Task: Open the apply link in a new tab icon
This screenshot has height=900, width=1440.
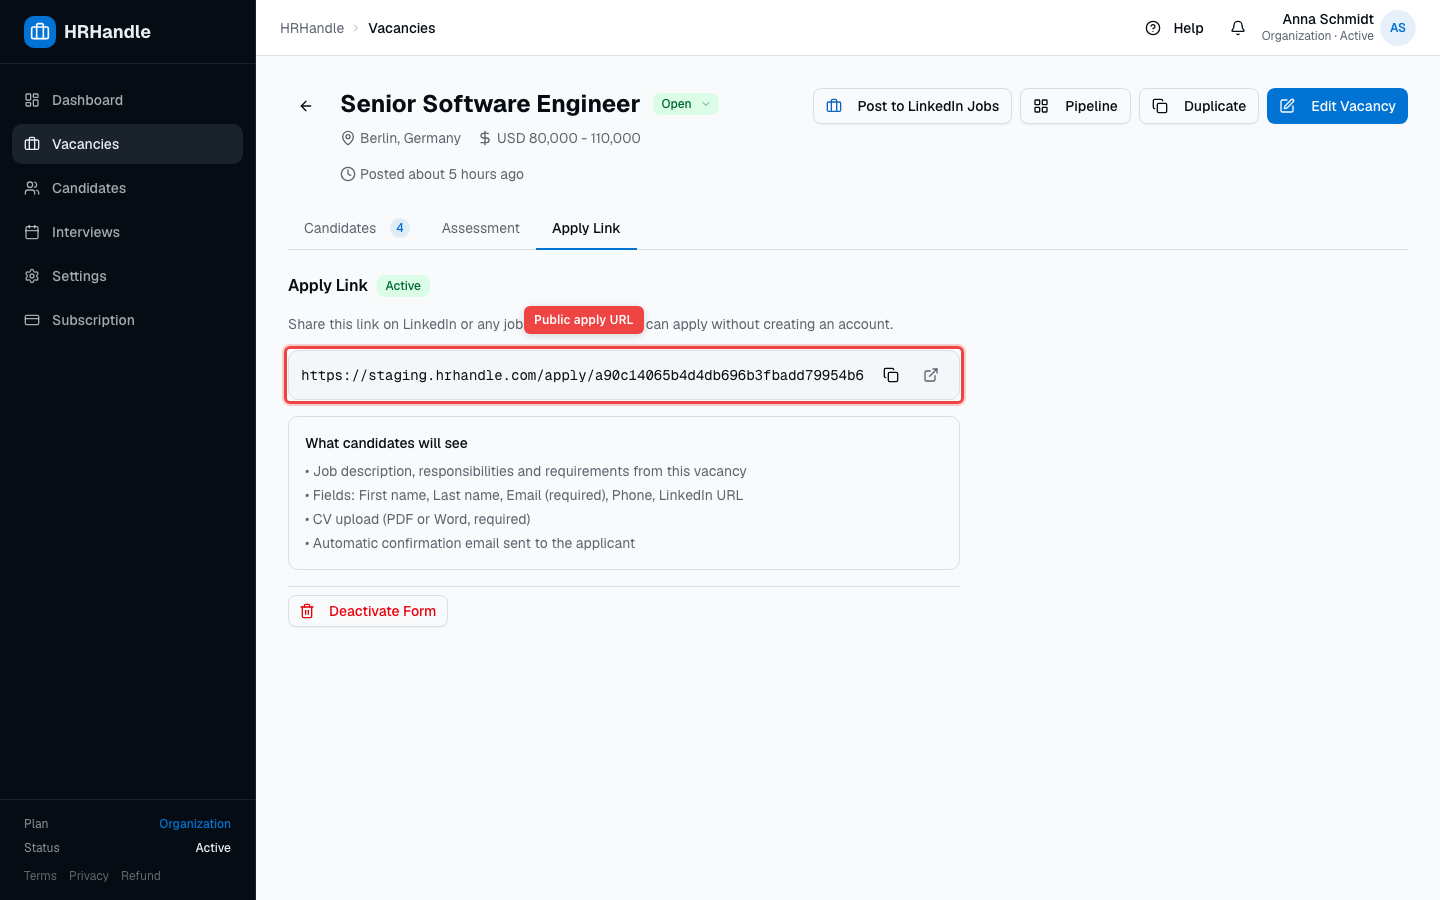Action: (x=931, y=375)
